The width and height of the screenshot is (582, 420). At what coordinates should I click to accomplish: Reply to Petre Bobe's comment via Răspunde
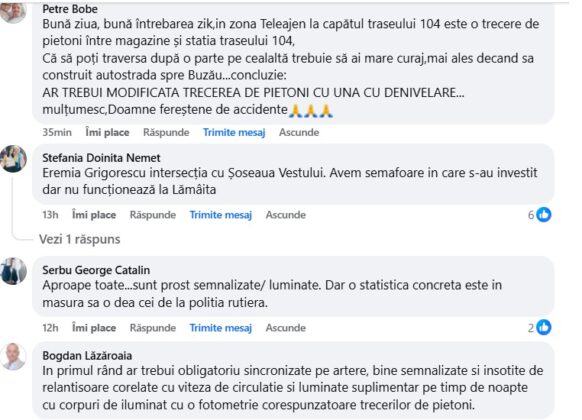[166, 132]
